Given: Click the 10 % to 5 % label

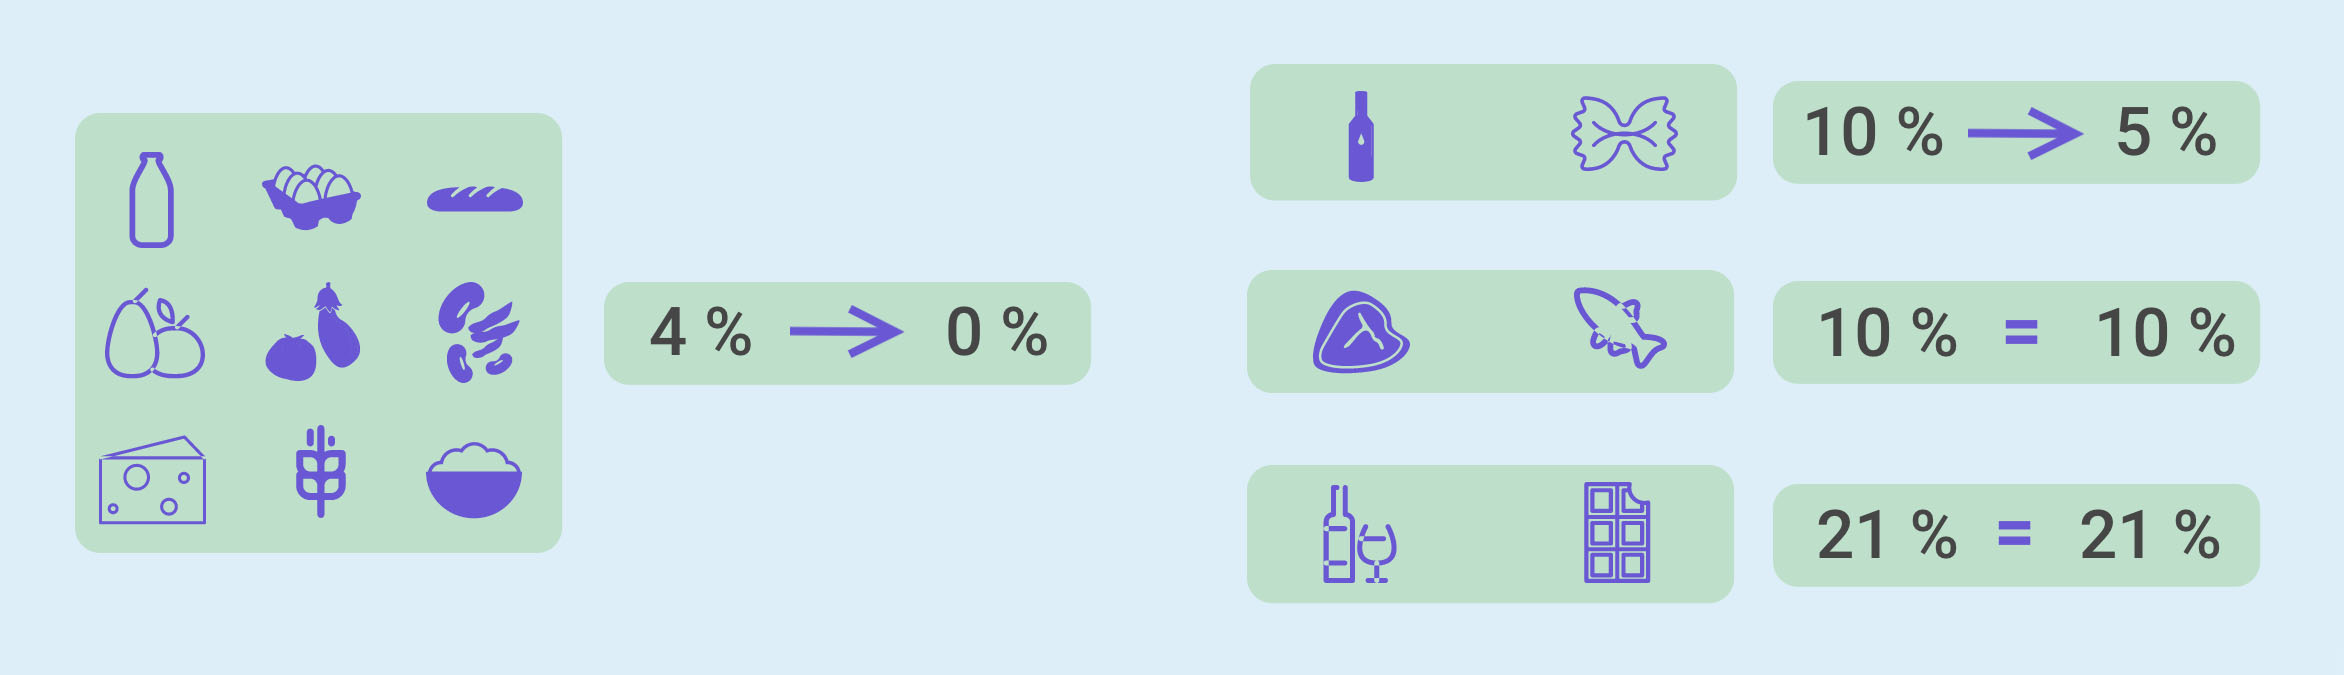Looking at the screenshot, I should [2015, 132].
